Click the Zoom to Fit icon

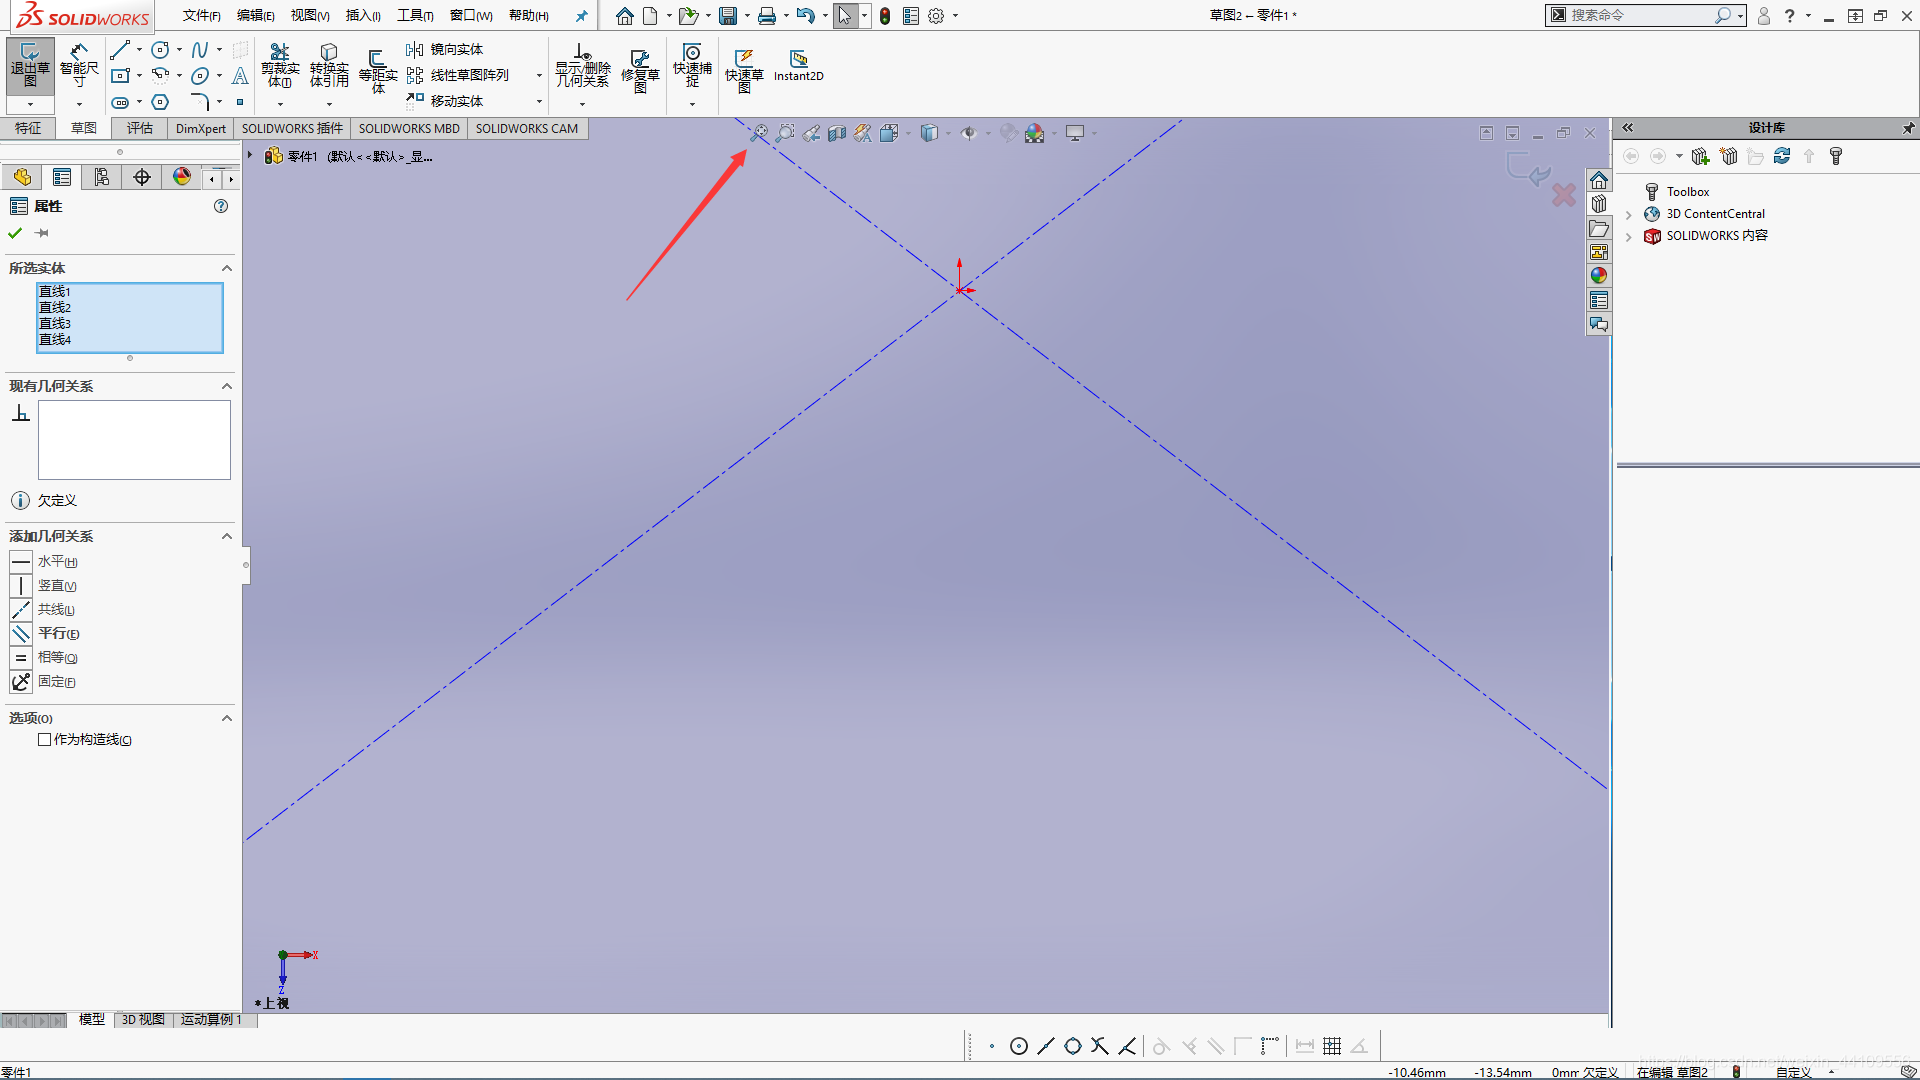pyautogui.click(x=760, y=133)
